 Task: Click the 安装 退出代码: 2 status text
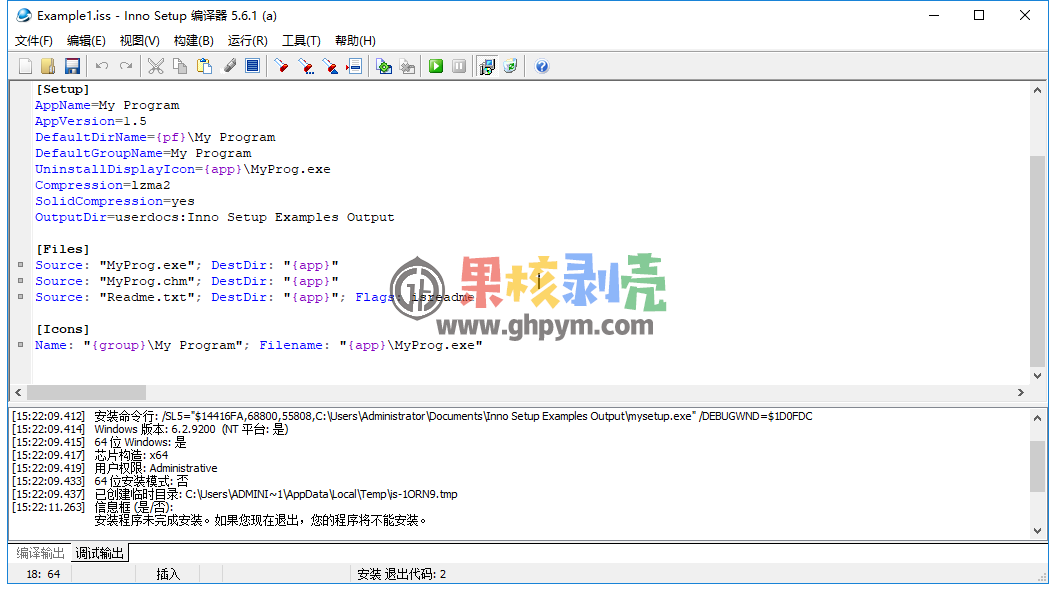(401, 574)
